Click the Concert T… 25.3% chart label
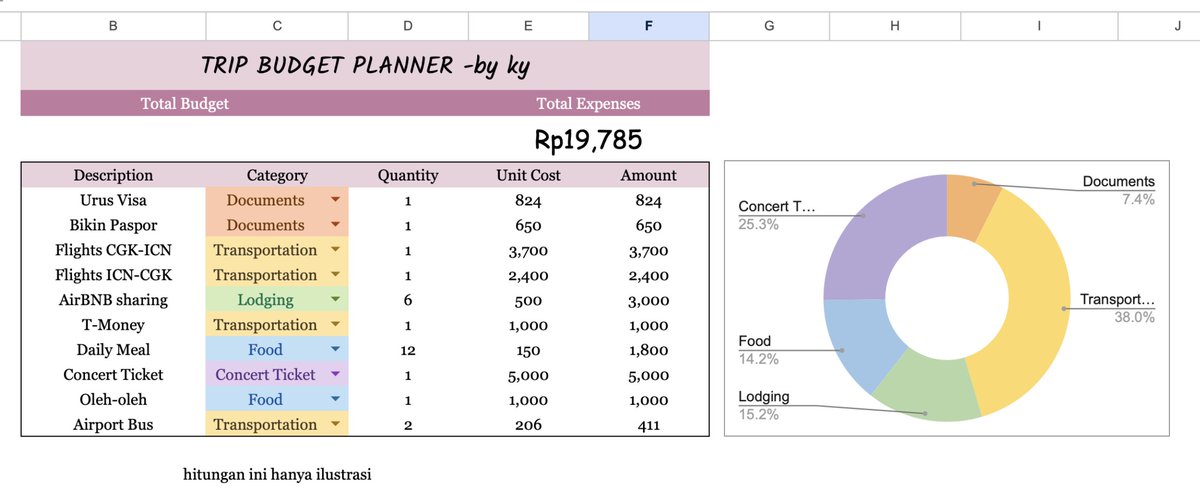Viewport: 1200px width, 504px height. [777, 215]
